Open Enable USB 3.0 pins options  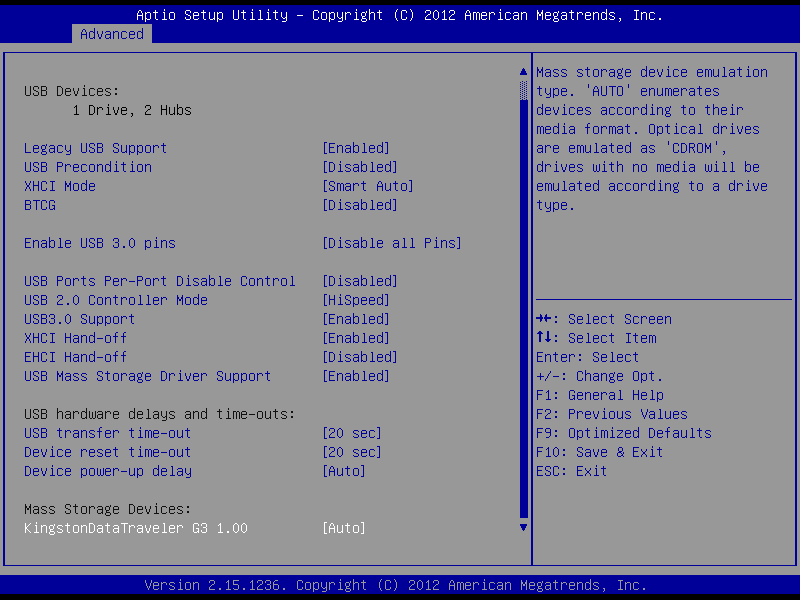(x=391, y=243)
